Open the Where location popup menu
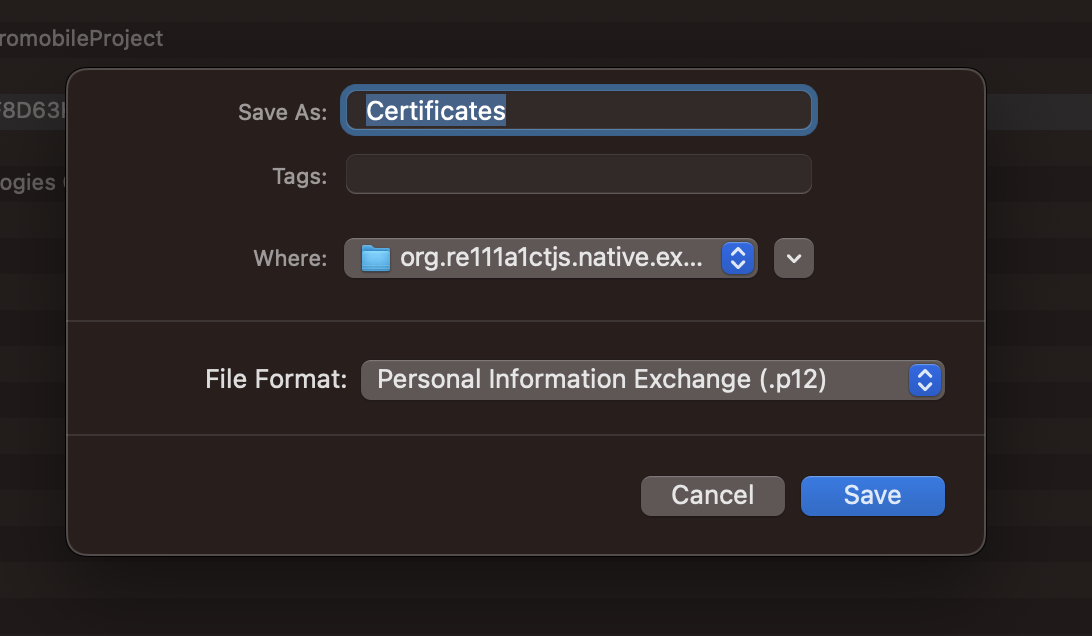Viewport: 1092px width, 636px height. 551,258
